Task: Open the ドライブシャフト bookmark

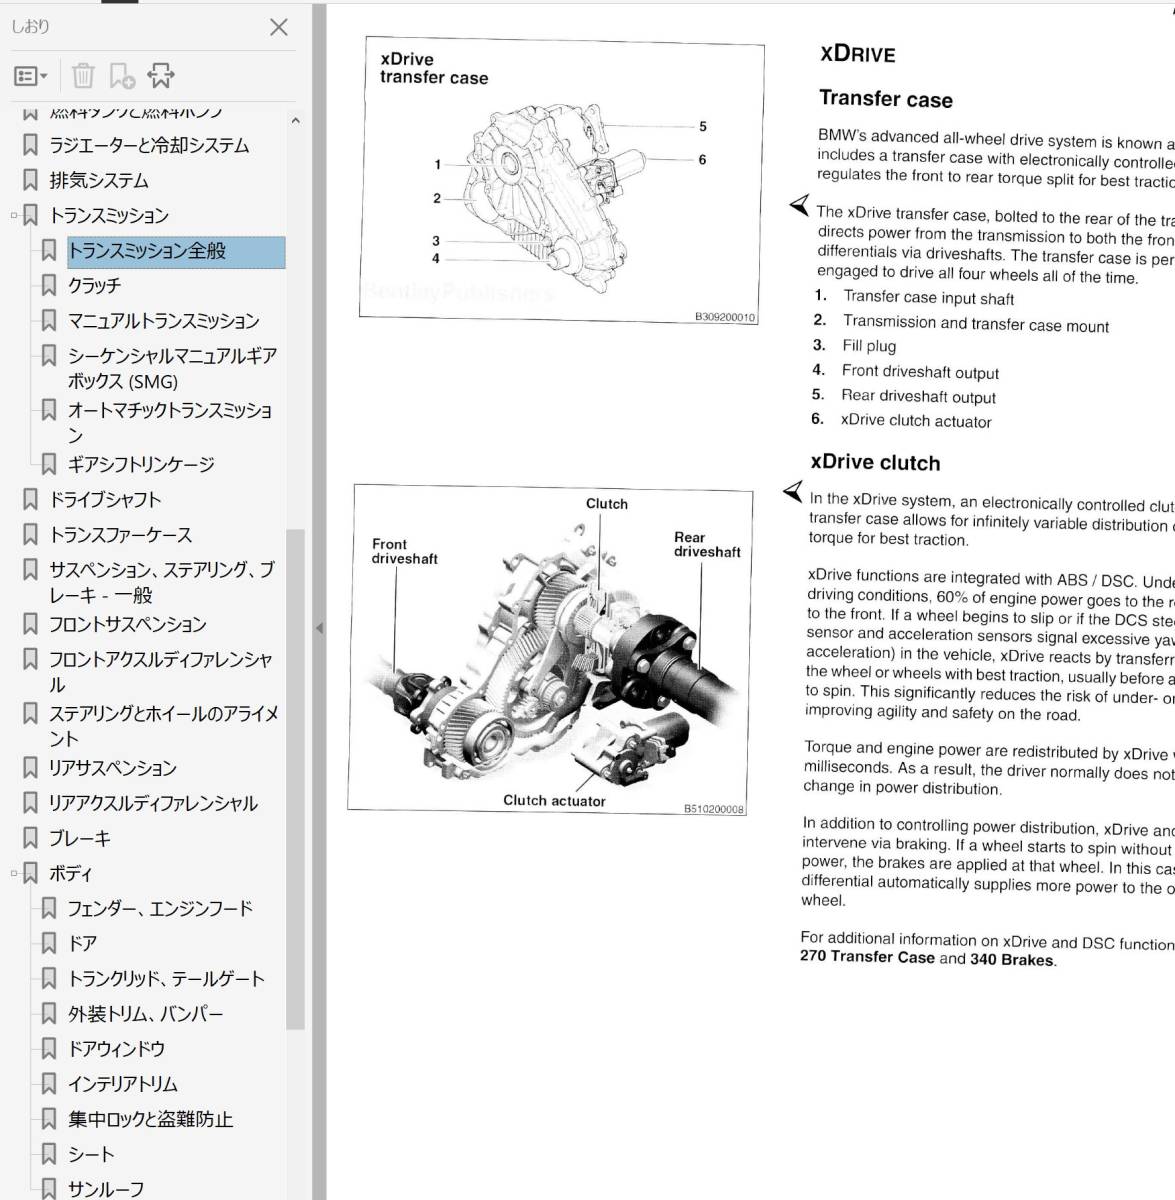Action: pyautogui.click(x=105, y=499)
